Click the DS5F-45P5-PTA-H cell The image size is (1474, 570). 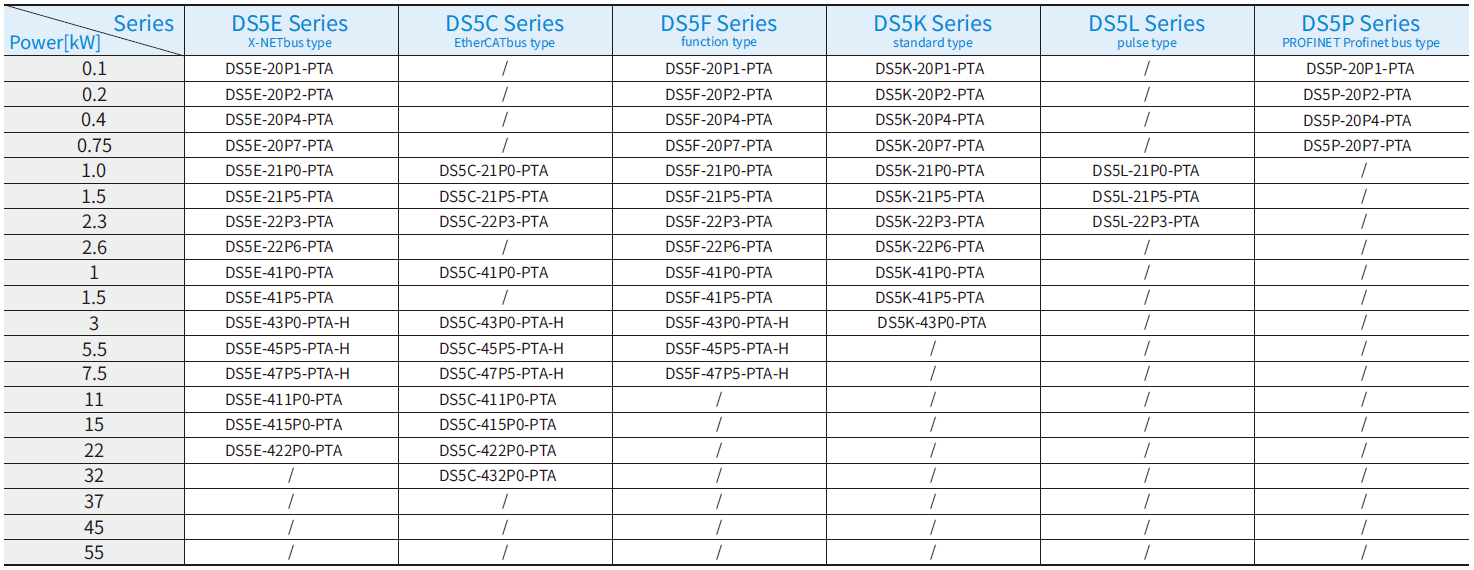click(726, 349)
